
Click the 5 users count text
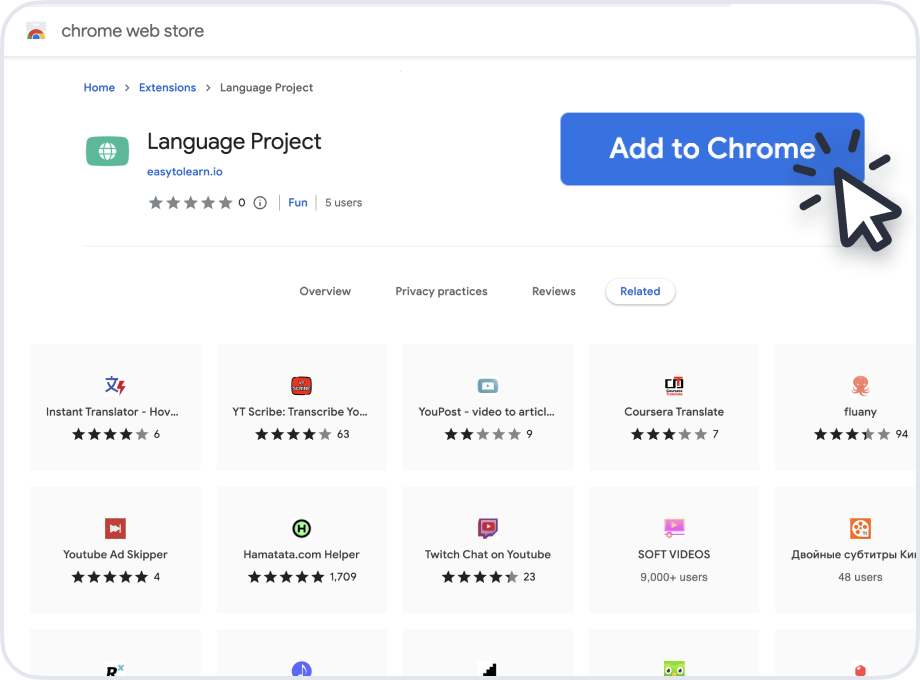pos(344,202)
